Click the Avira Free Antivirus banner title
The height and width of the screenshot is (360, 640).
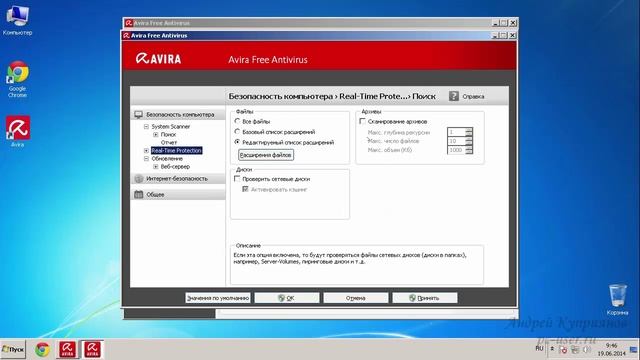[268, 60]
